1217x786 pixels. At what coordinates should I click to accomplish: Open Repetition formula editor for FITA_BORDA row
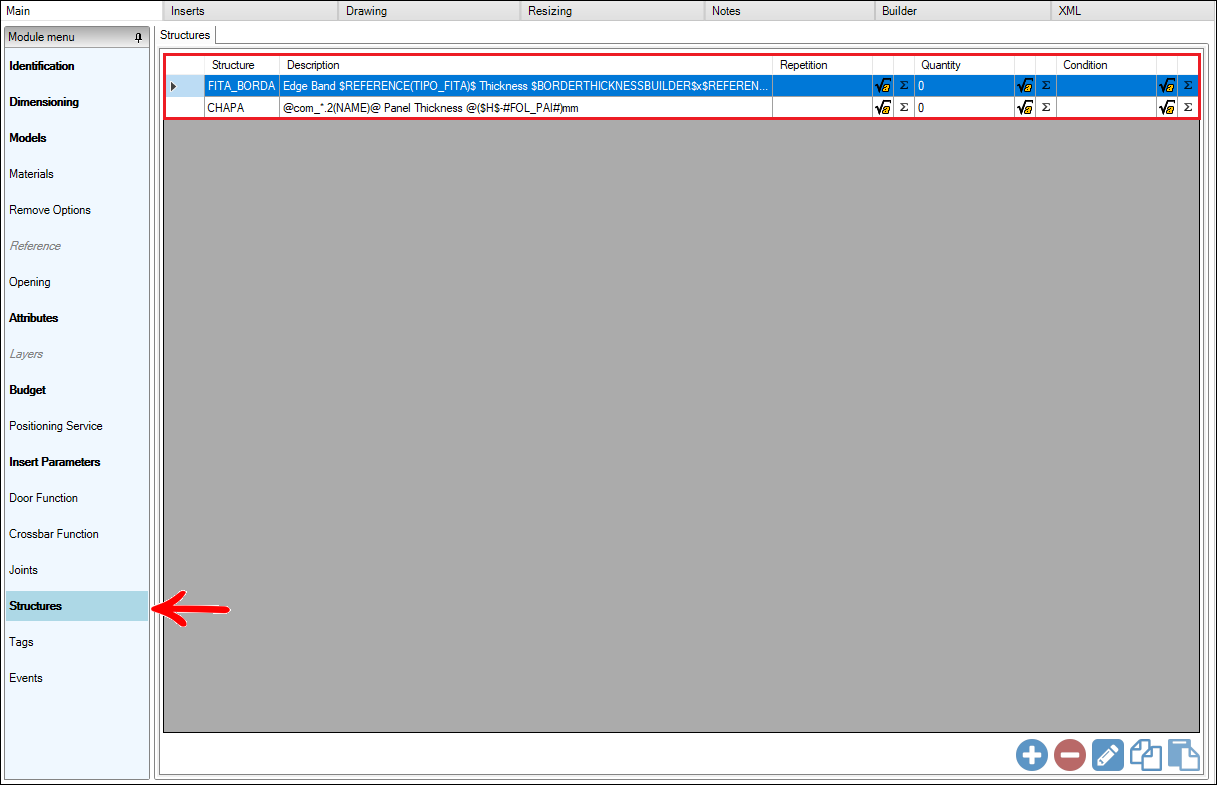point(883,86)
